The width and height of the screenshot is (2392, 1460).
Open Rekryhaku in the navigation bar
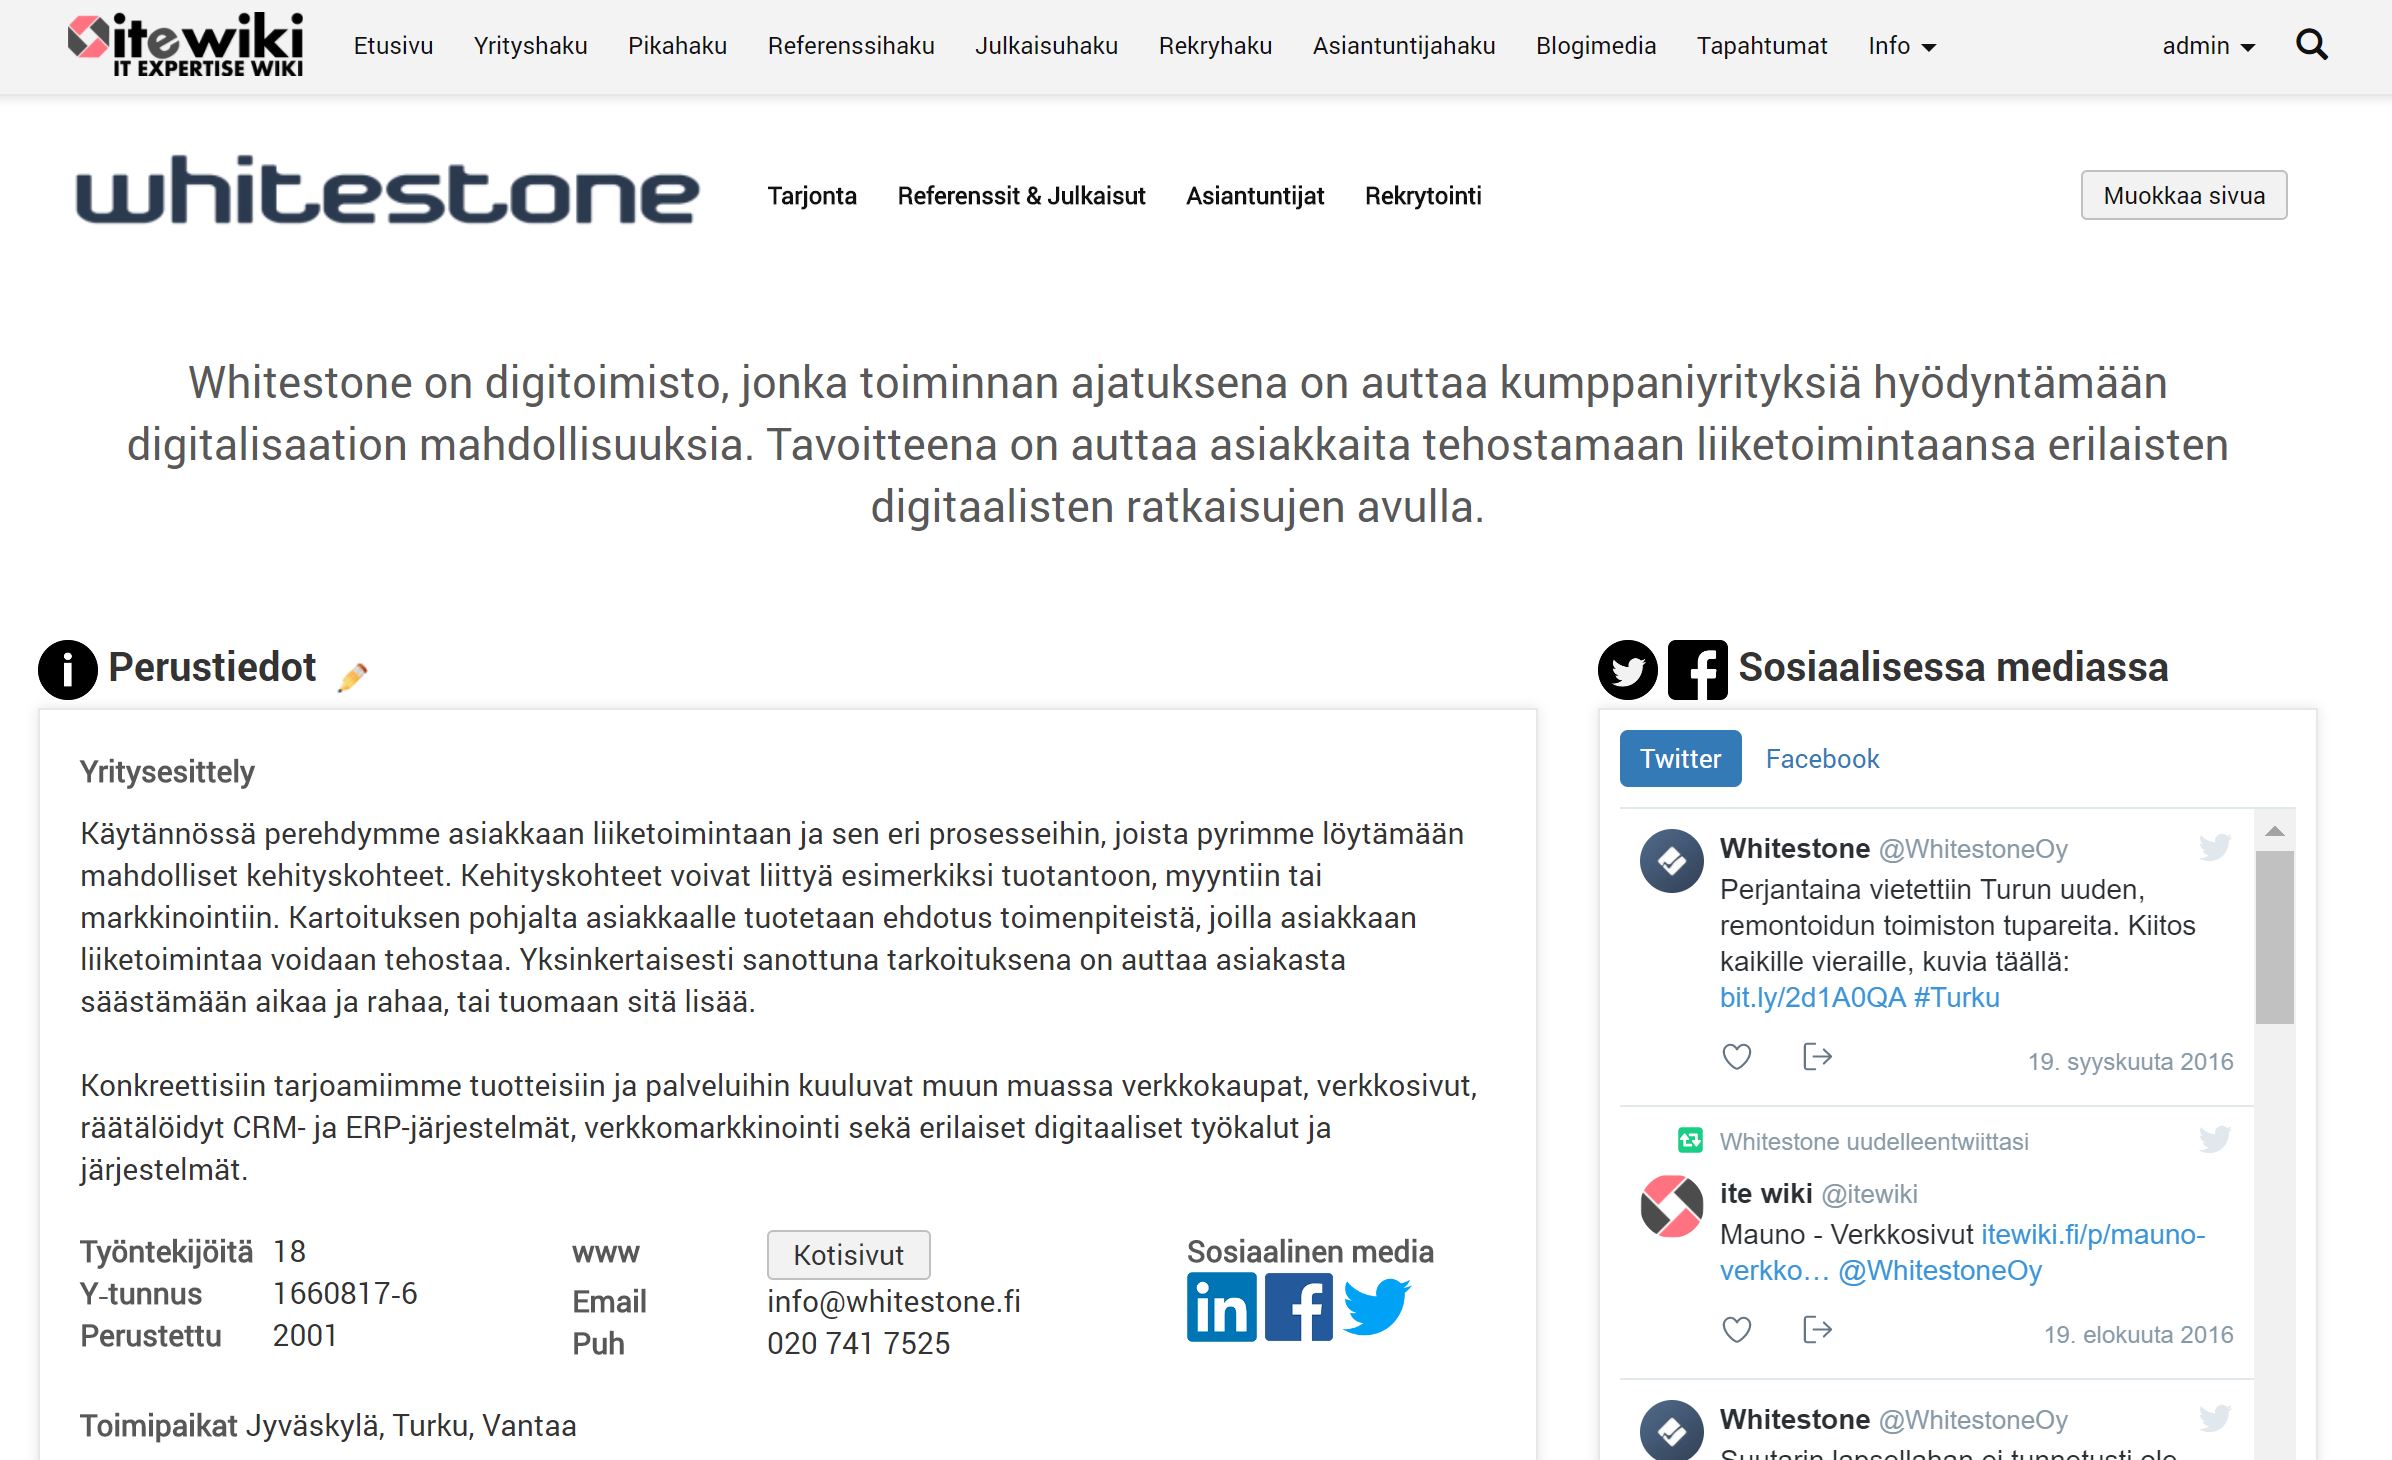1215,46
